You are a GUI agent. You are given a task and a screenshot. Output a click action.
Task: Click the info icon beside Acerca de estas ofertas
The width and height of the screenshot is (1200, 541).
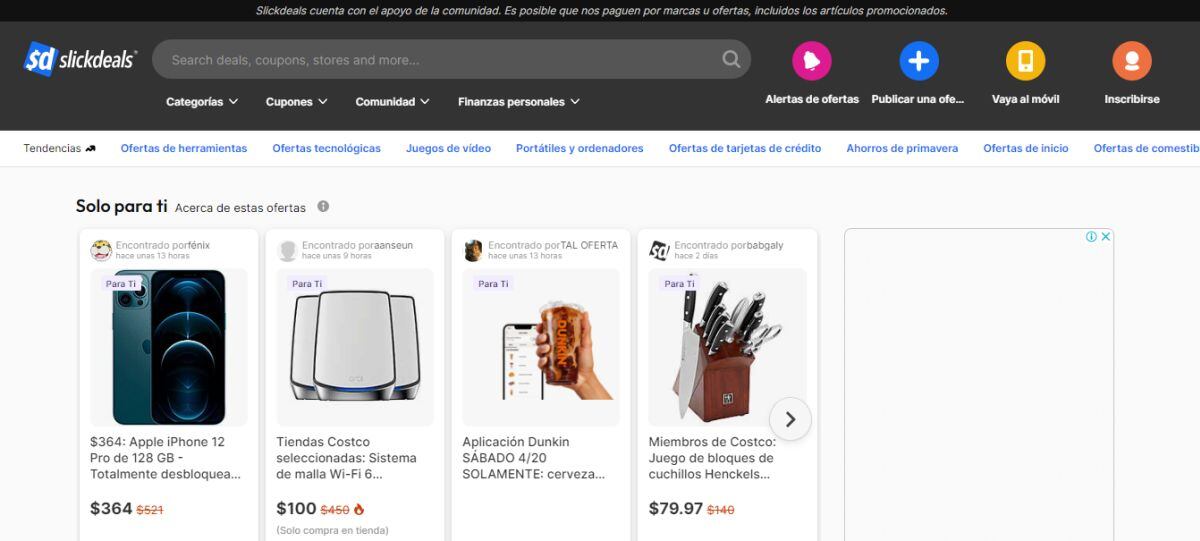[x=323, y=207]
